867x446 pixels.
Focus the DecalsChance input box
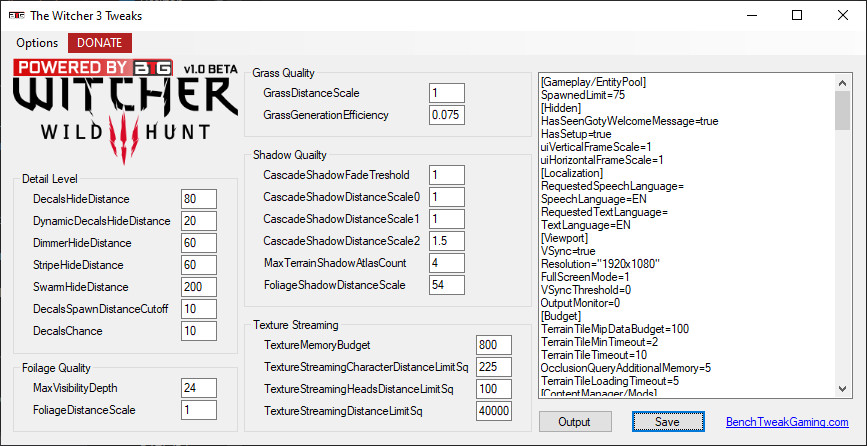point(199,331)
